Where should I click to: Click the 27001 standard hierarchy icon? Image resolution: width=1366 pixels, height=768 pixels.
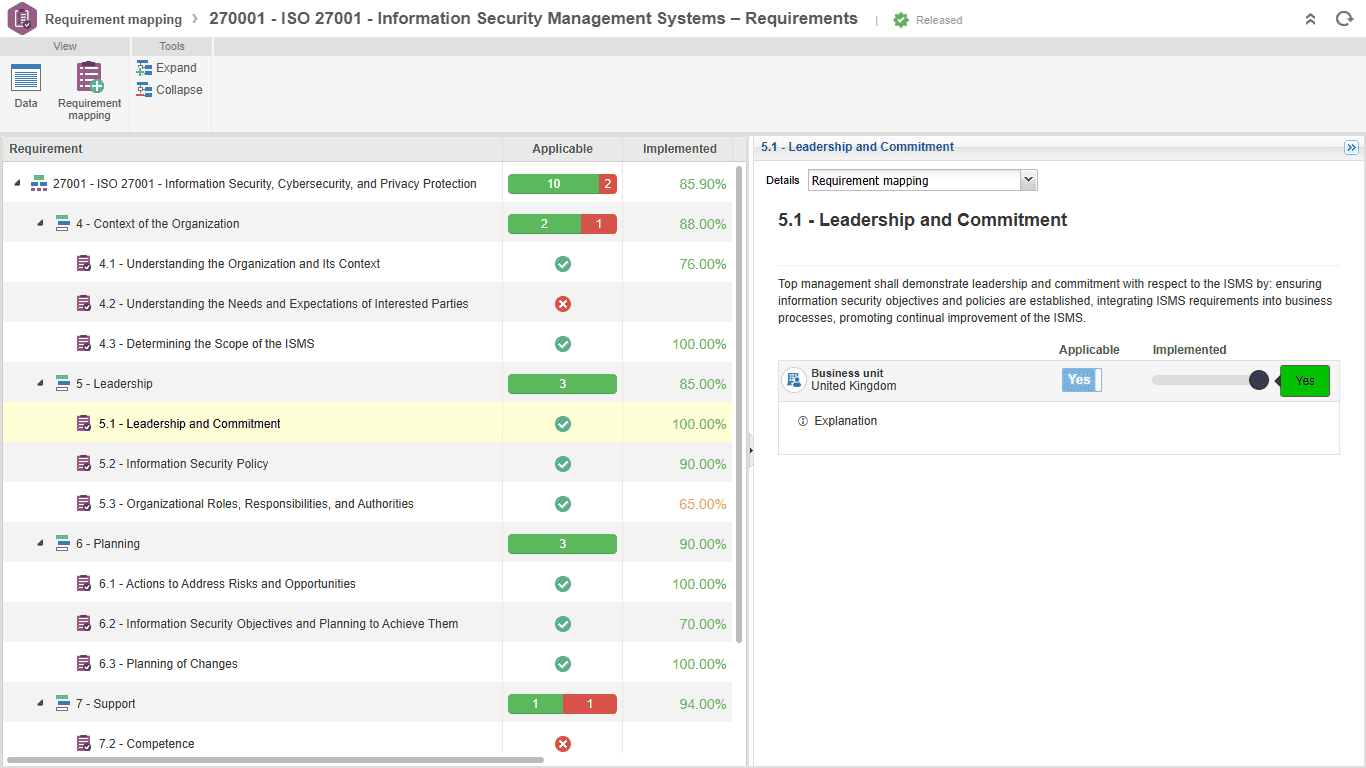point(39,184)
